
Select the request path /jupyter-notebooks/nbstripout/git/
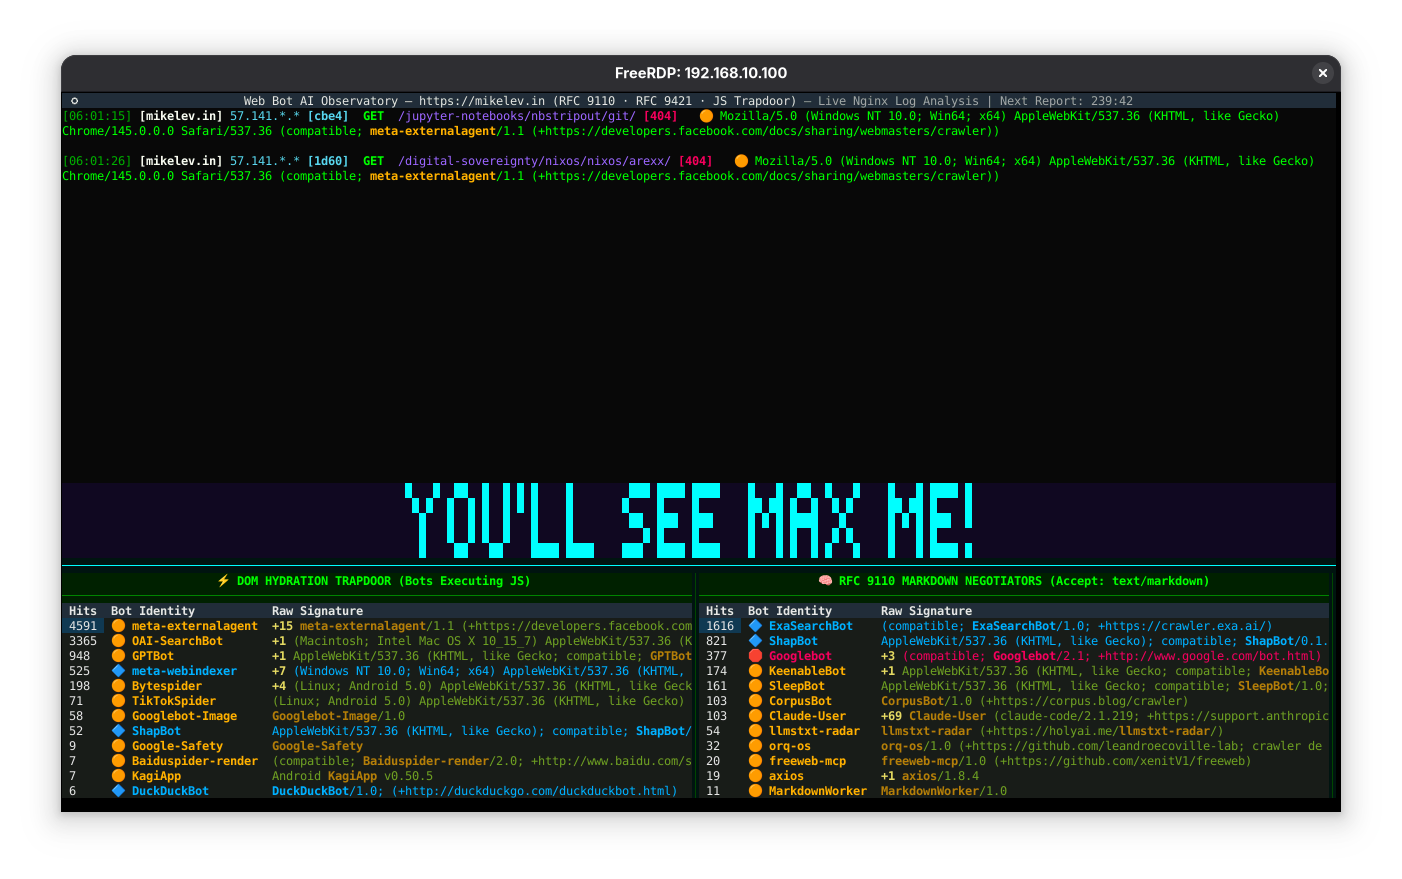point(516,116)
